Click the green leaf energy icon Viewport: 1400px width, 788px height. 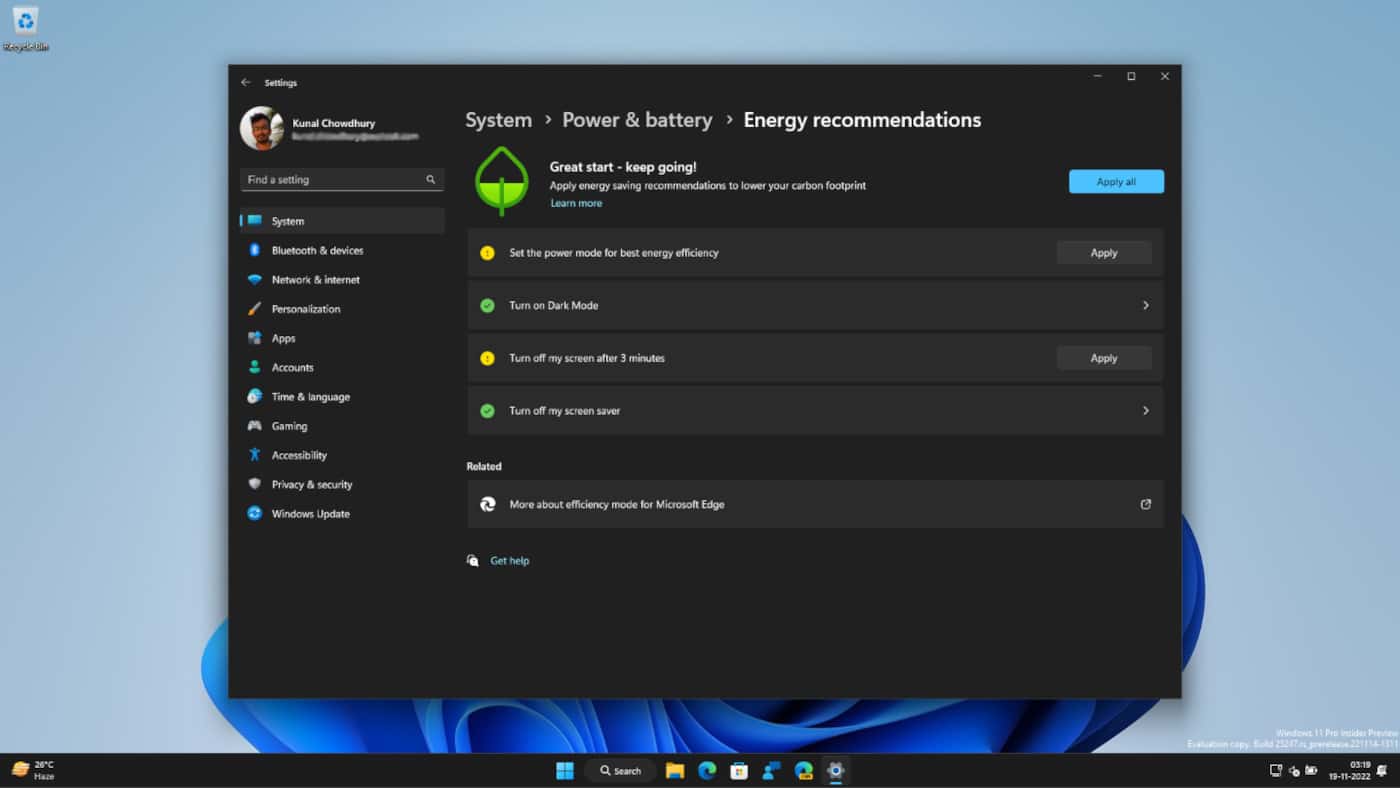tap(501, 181)
